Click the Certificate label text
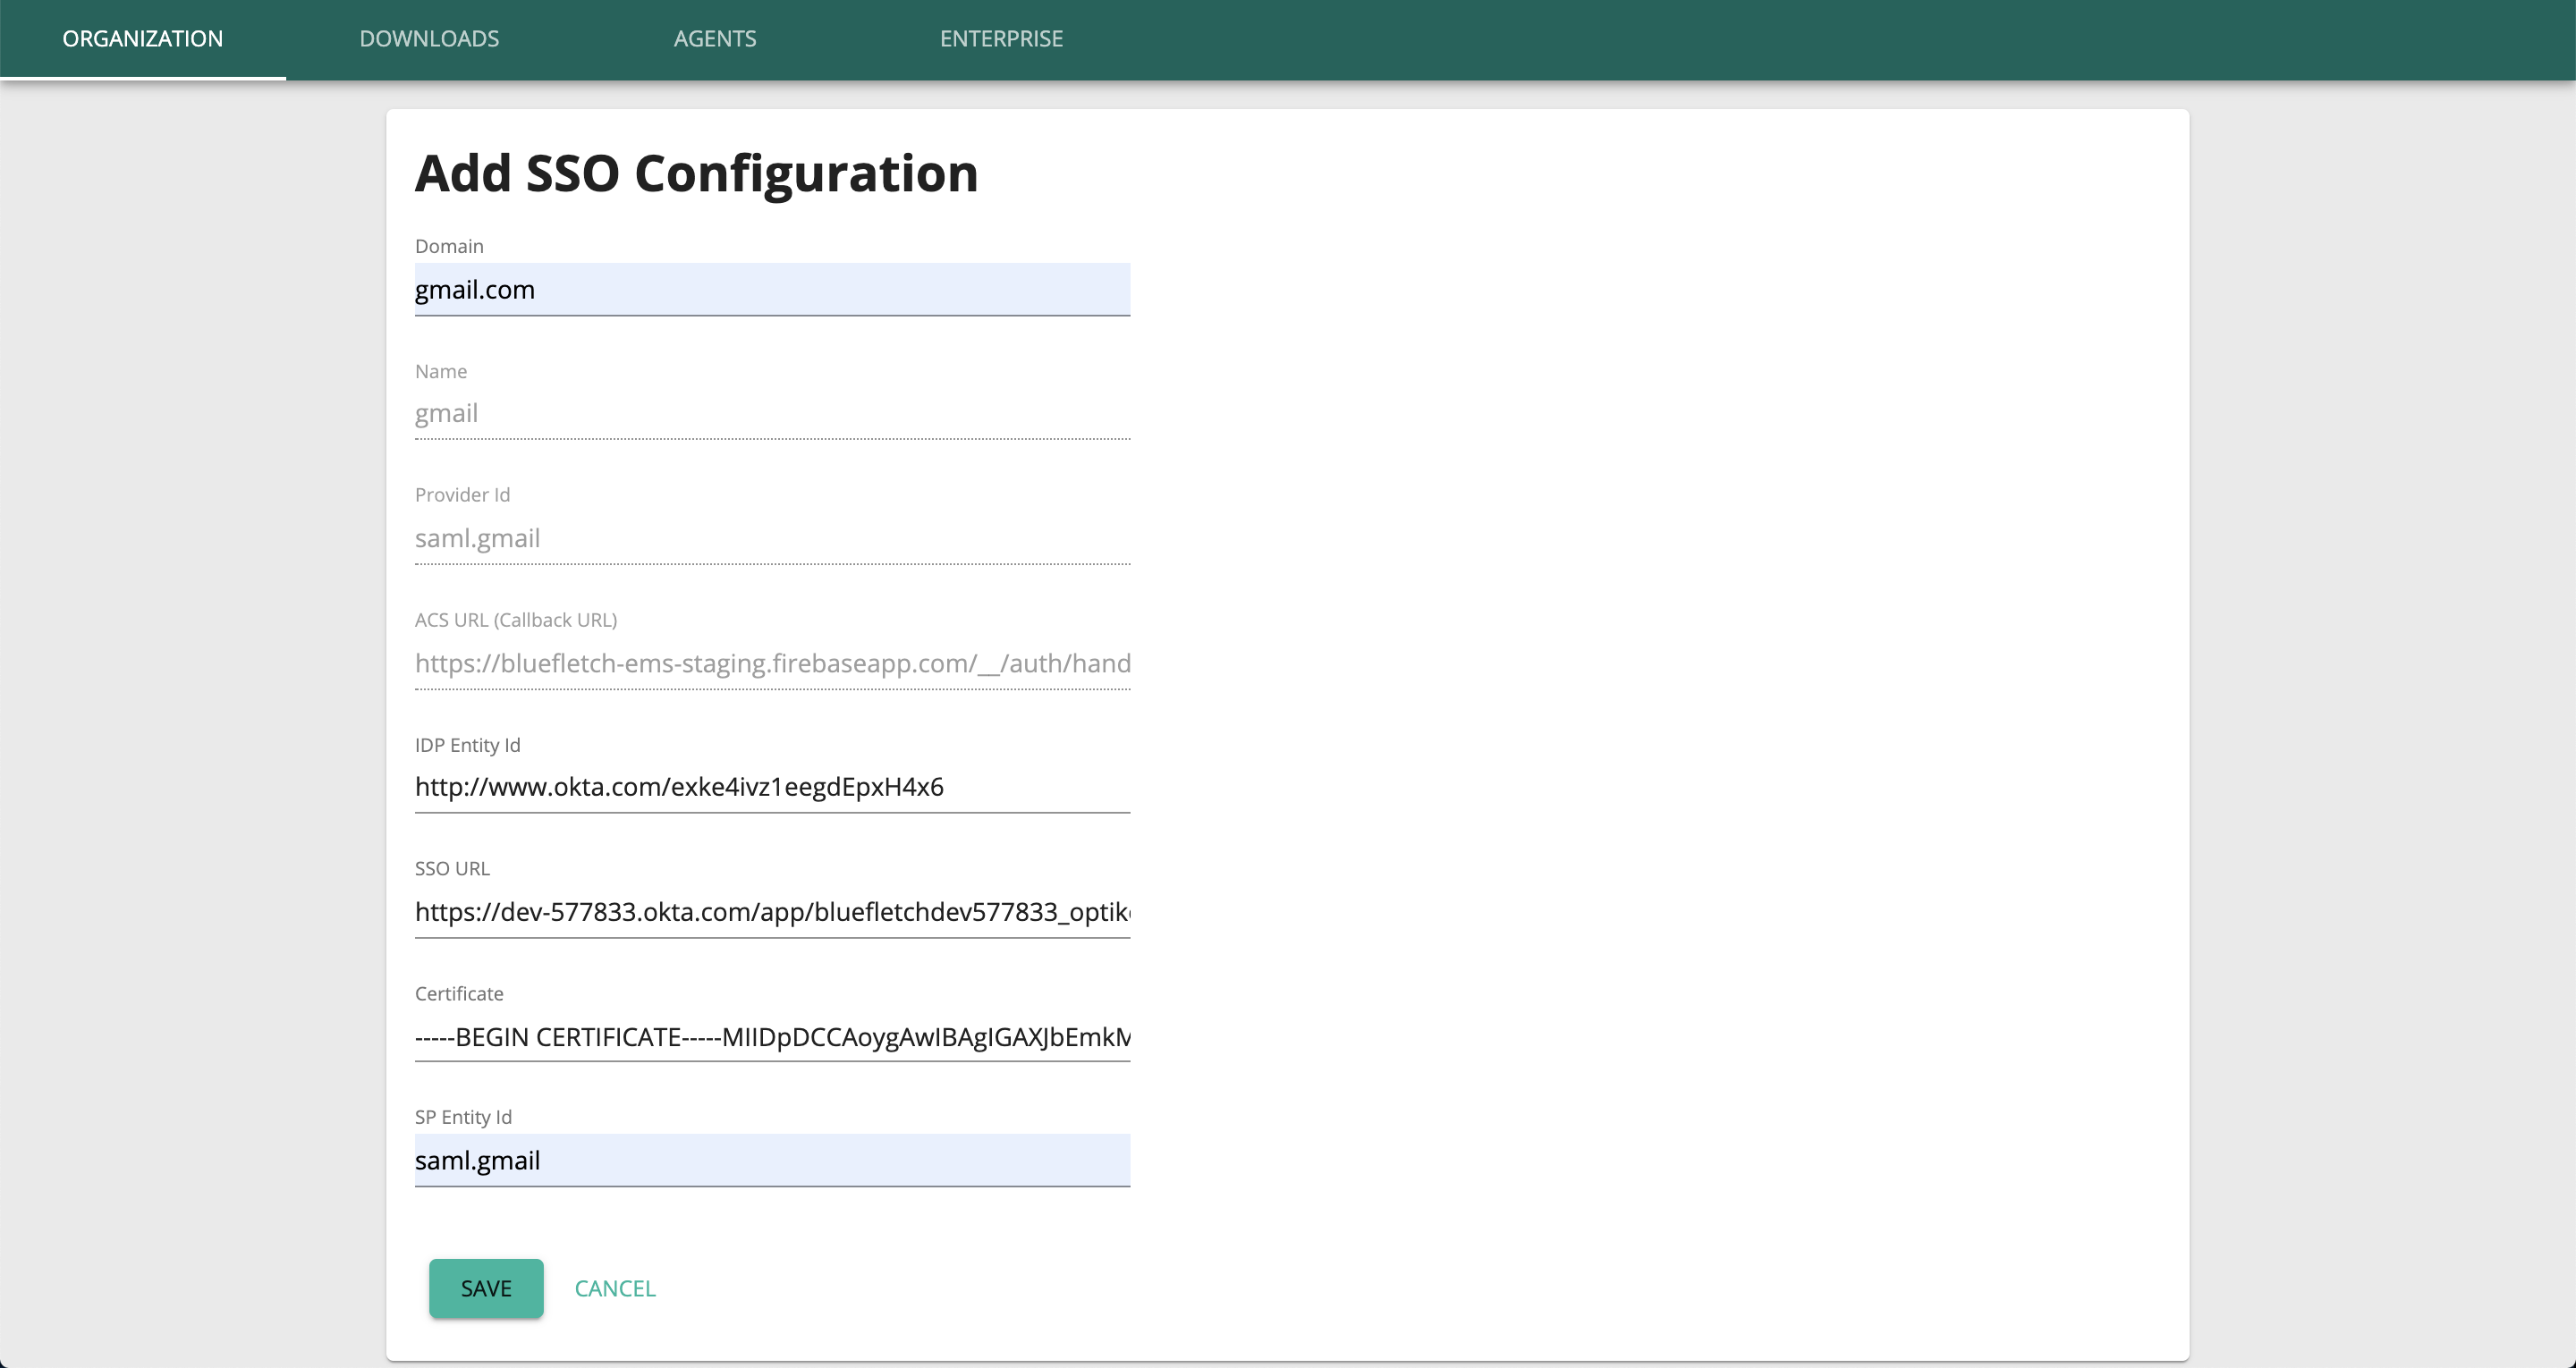Viewport: 2576px width, 1368px height. [x=459, y=994]
